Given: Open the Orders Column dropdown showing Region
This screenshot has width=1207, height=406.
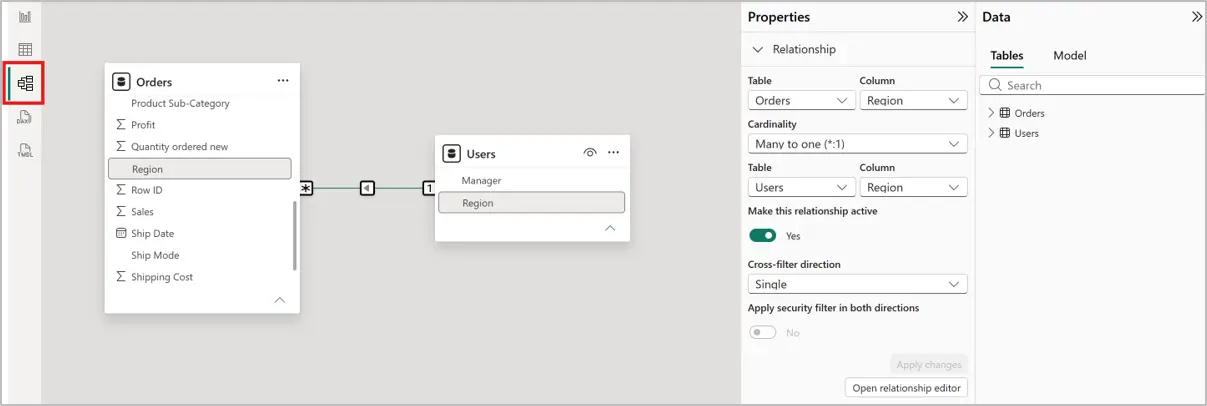Looking at the screenshot, I should tap(913, 100).
